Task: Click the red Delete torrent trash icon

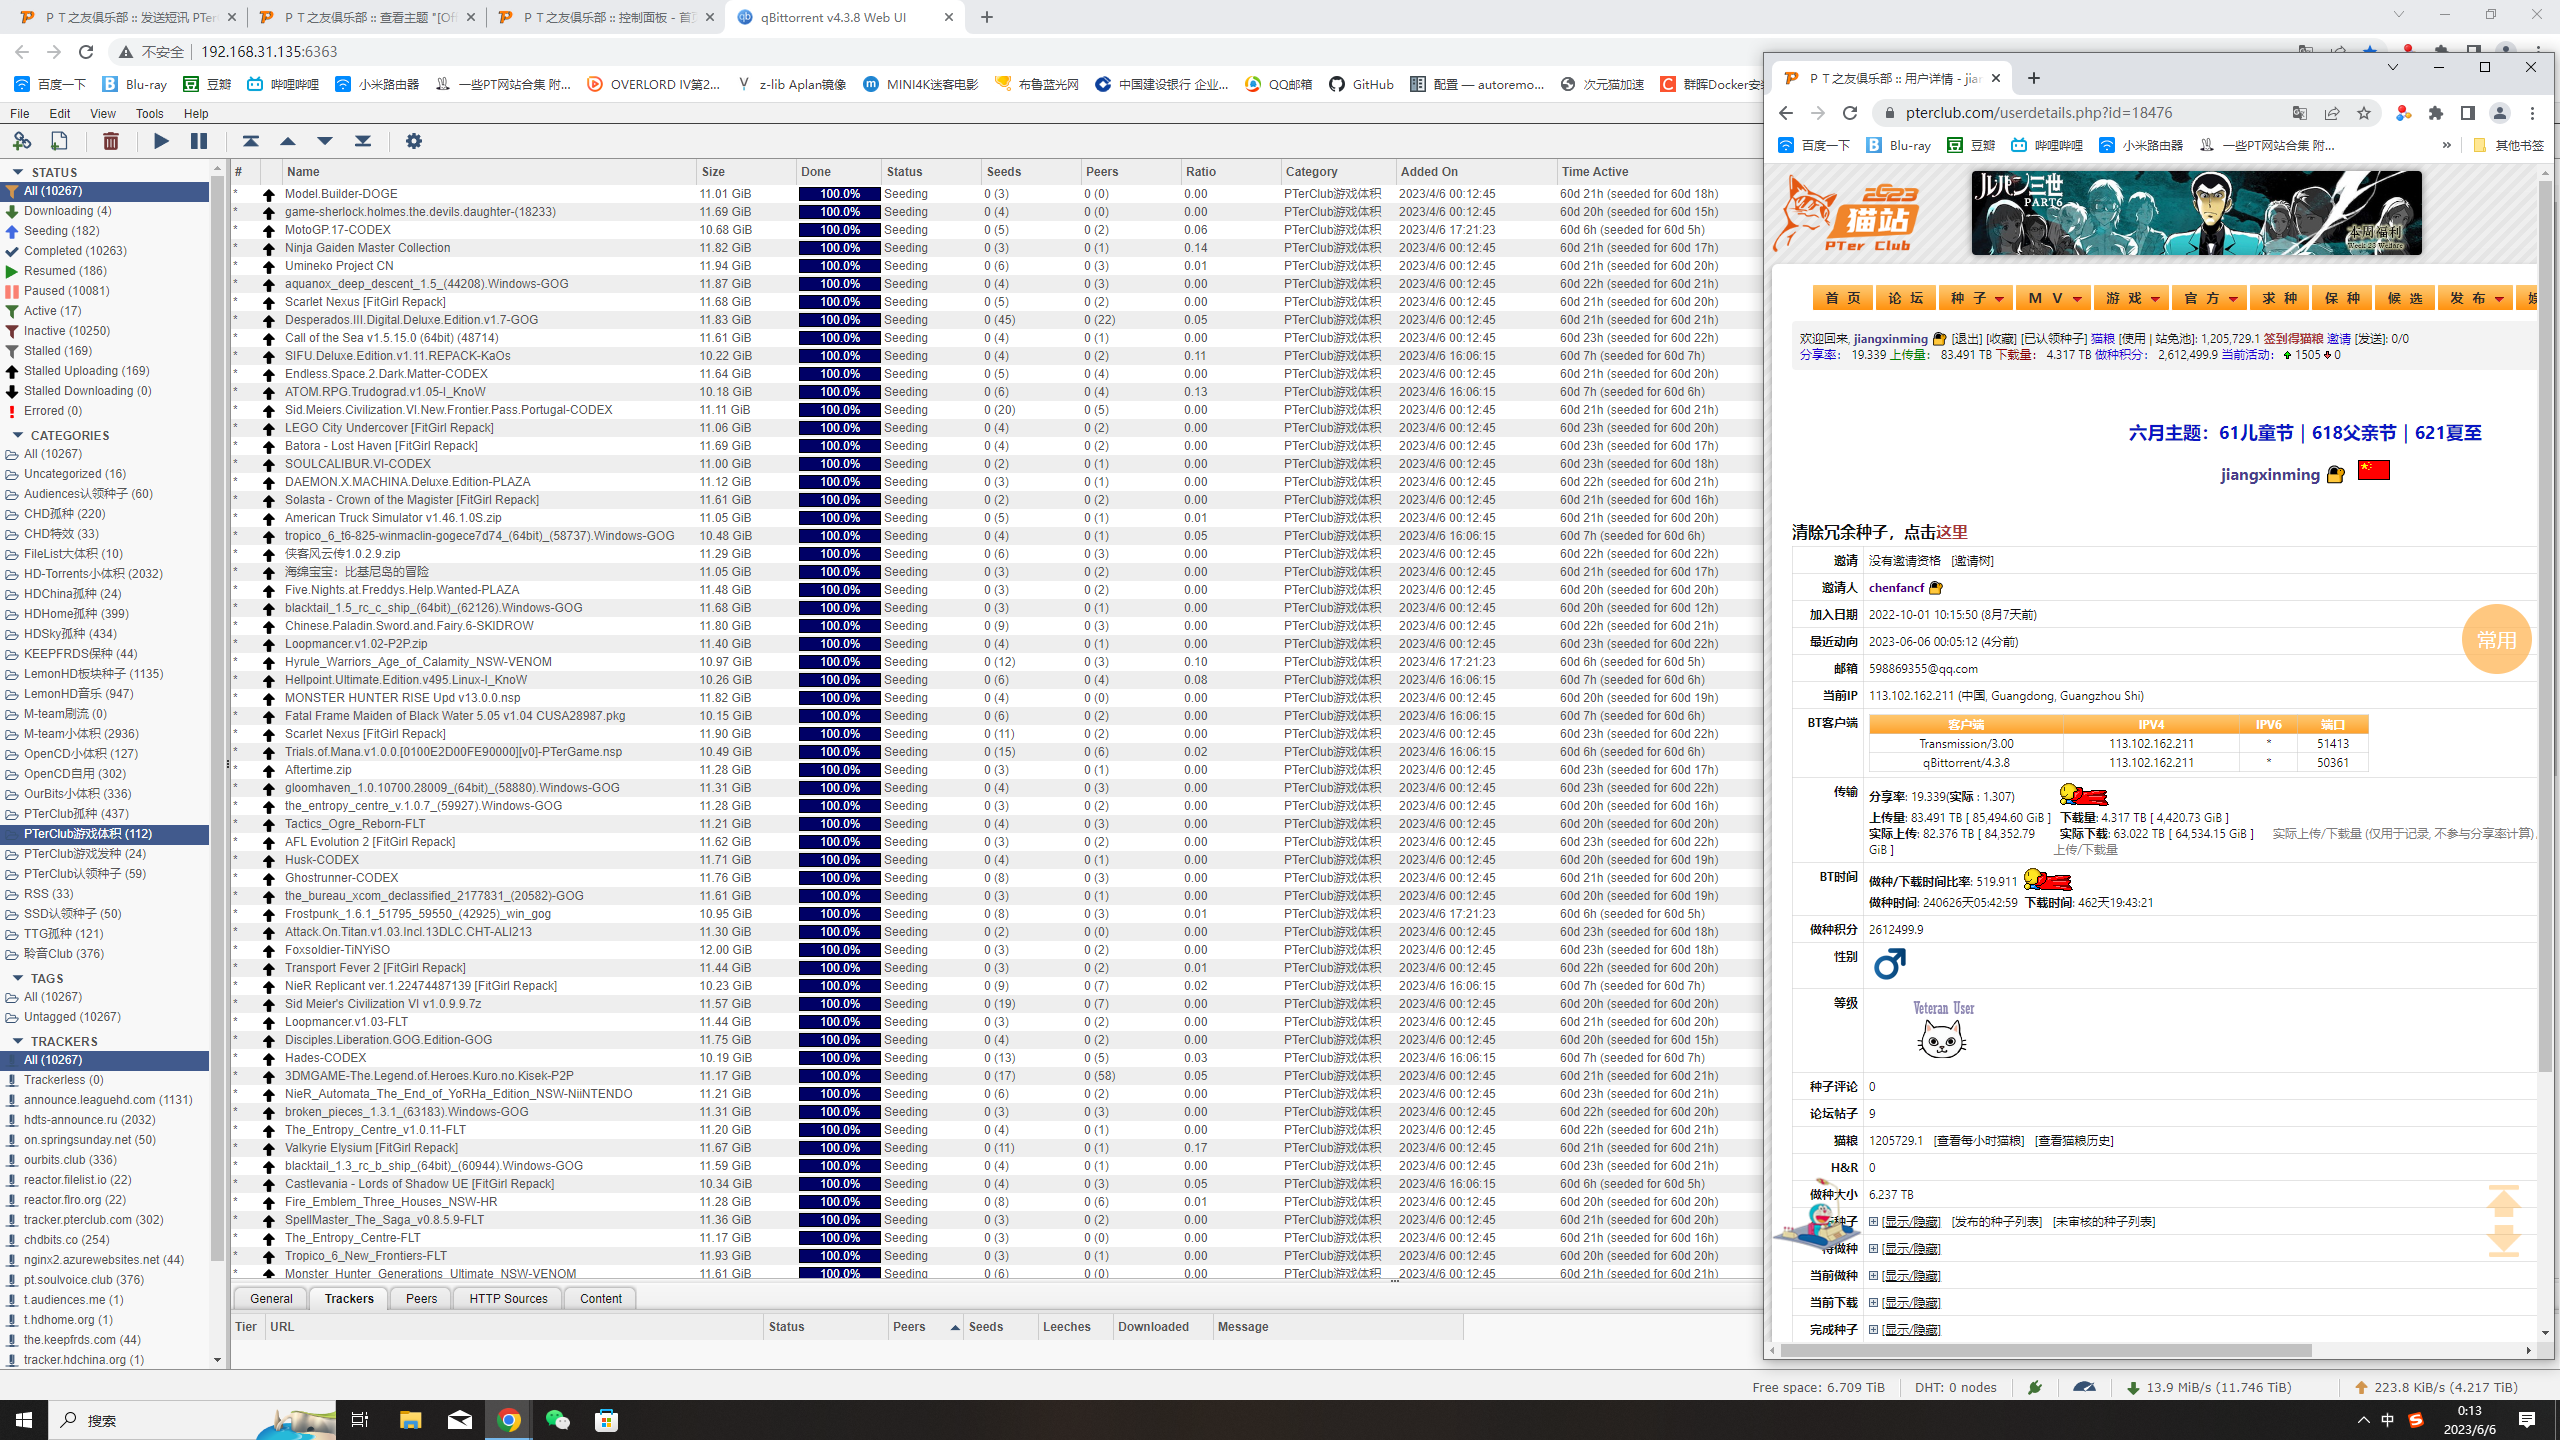Action: coord(111,141)
